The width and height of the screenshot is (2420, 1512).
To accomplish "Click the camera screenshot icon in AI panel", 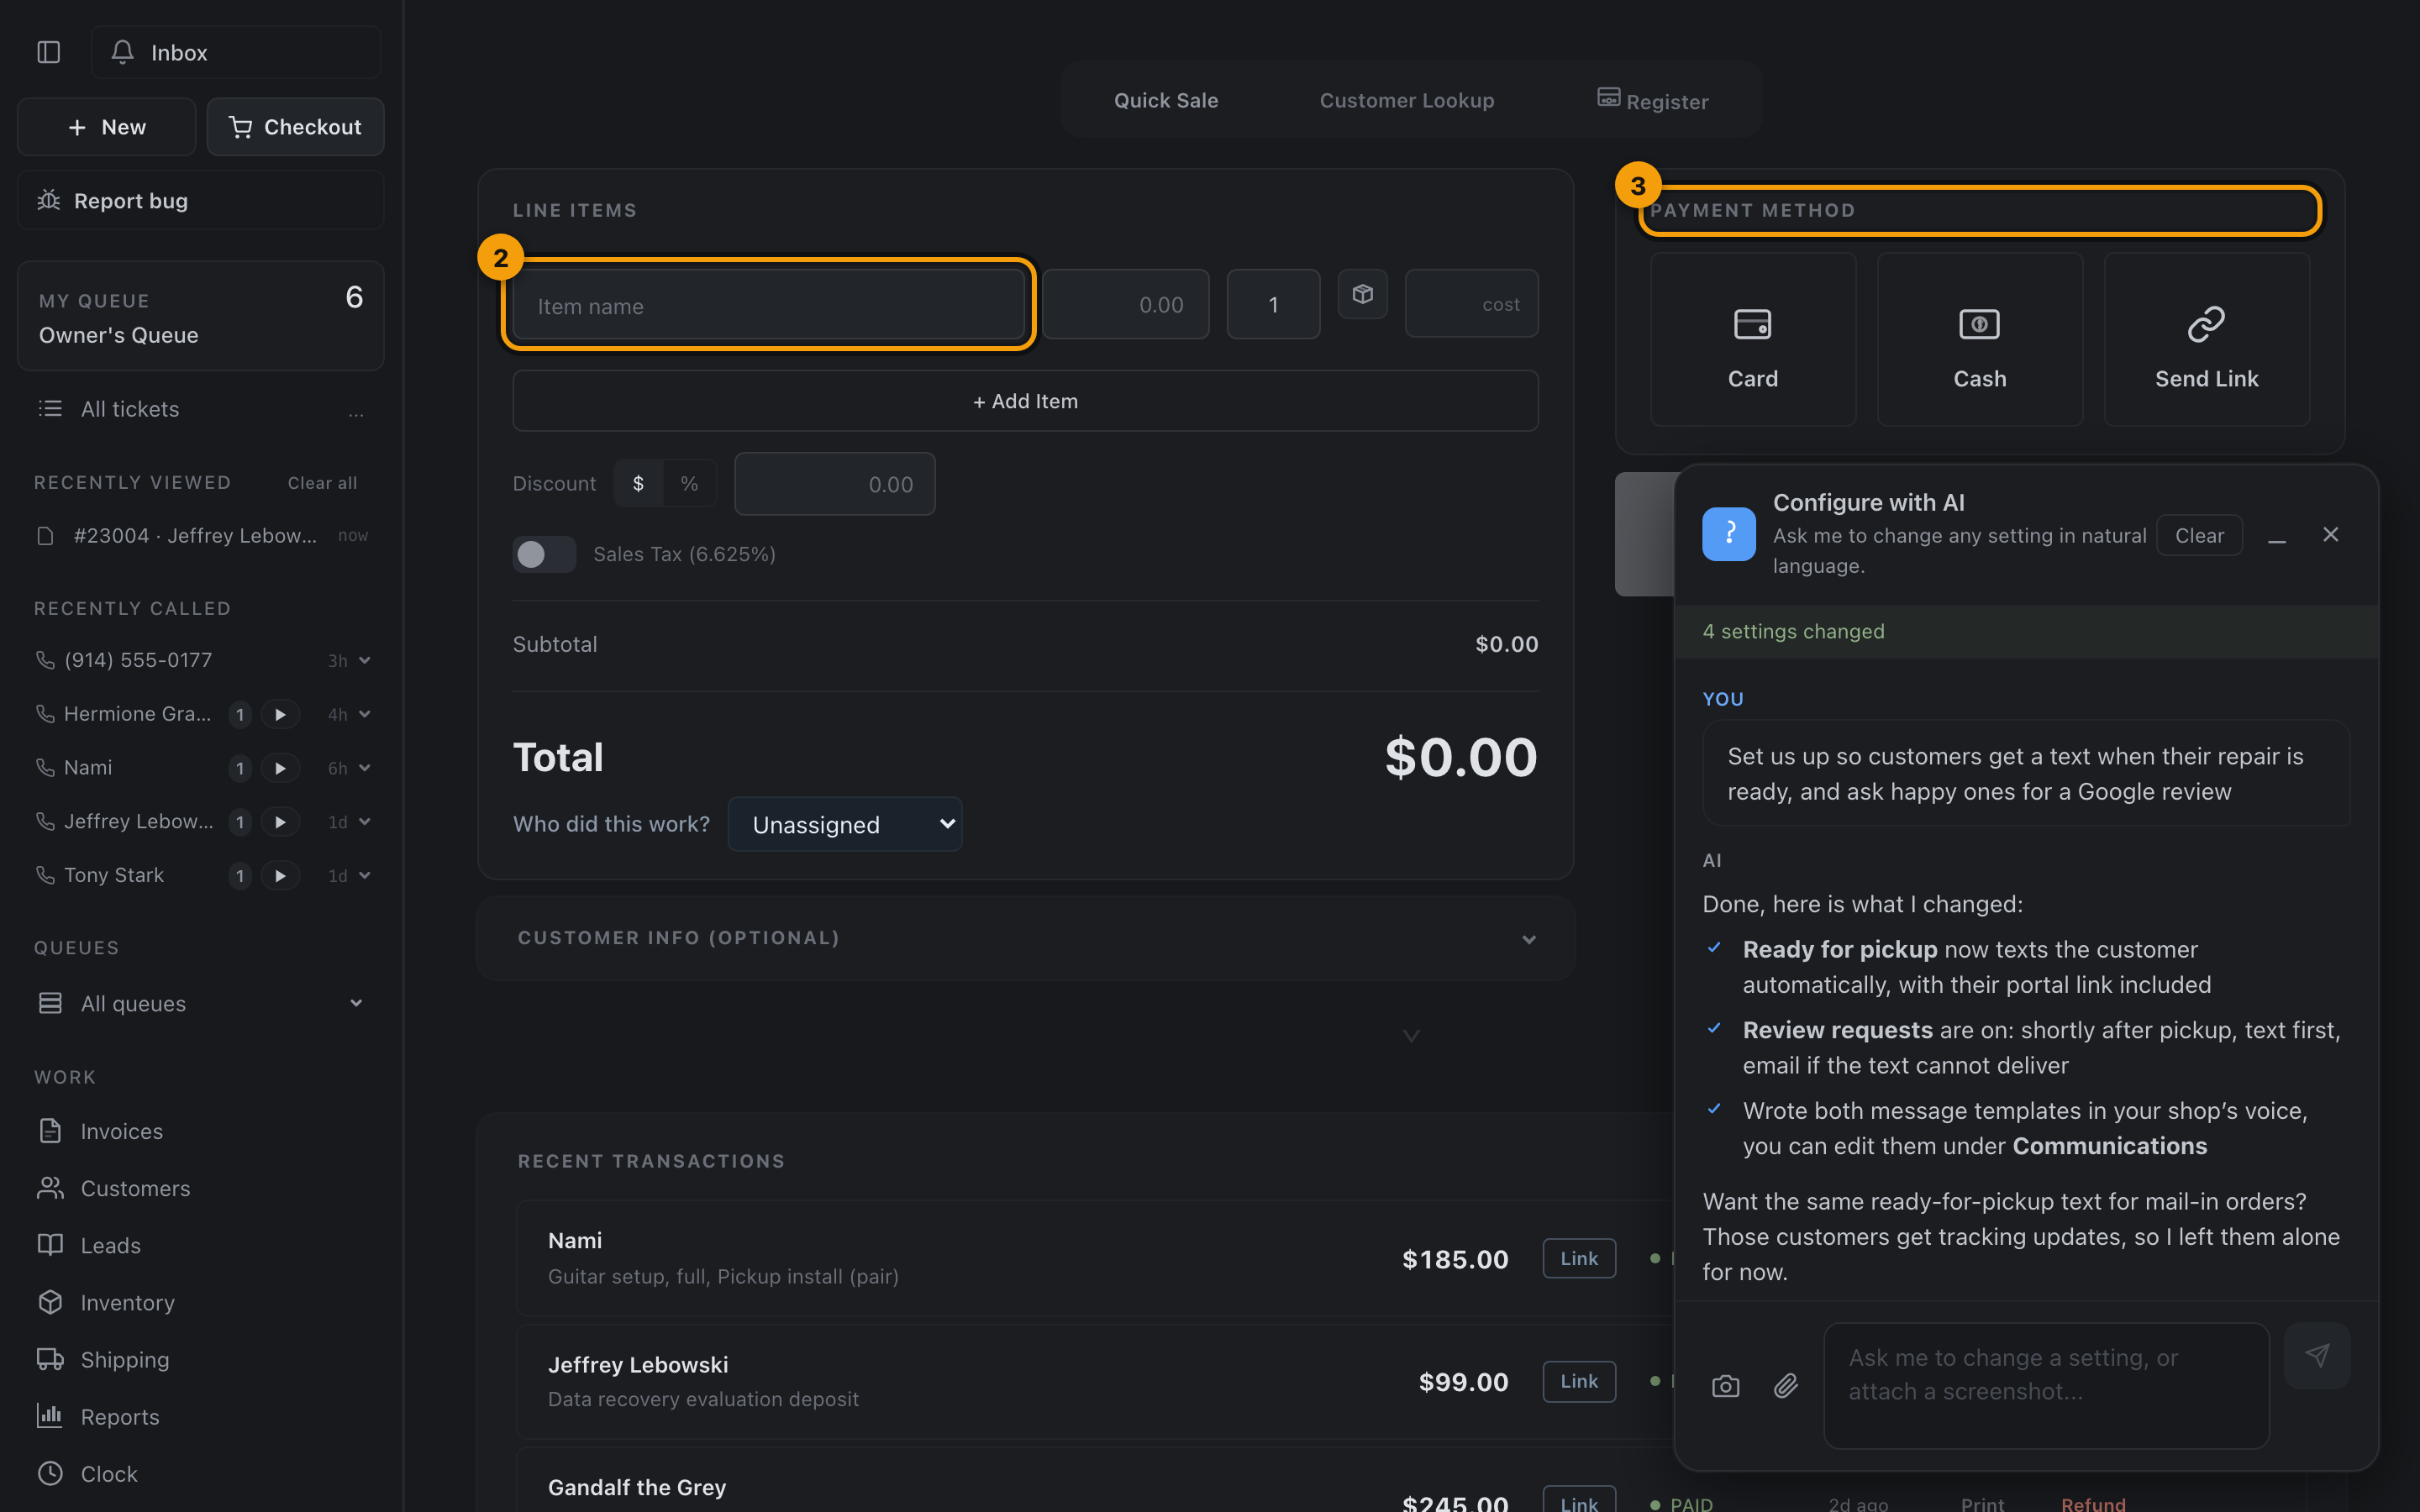I will click(x=1725, y=1386).
